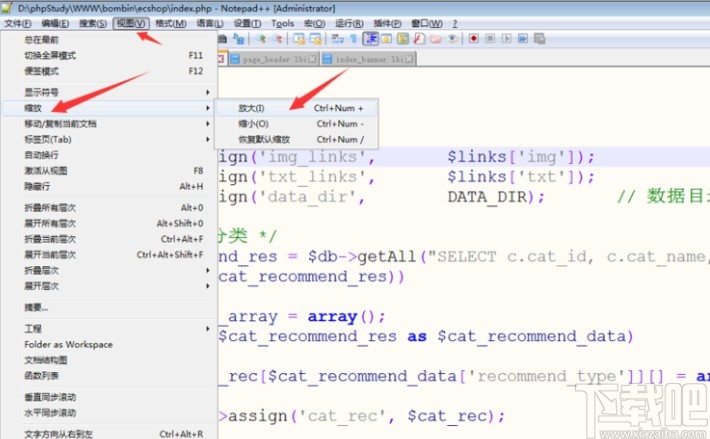Open the 搜索(S) menu
This screenshot has height=439, width=710.
point(93,24)
